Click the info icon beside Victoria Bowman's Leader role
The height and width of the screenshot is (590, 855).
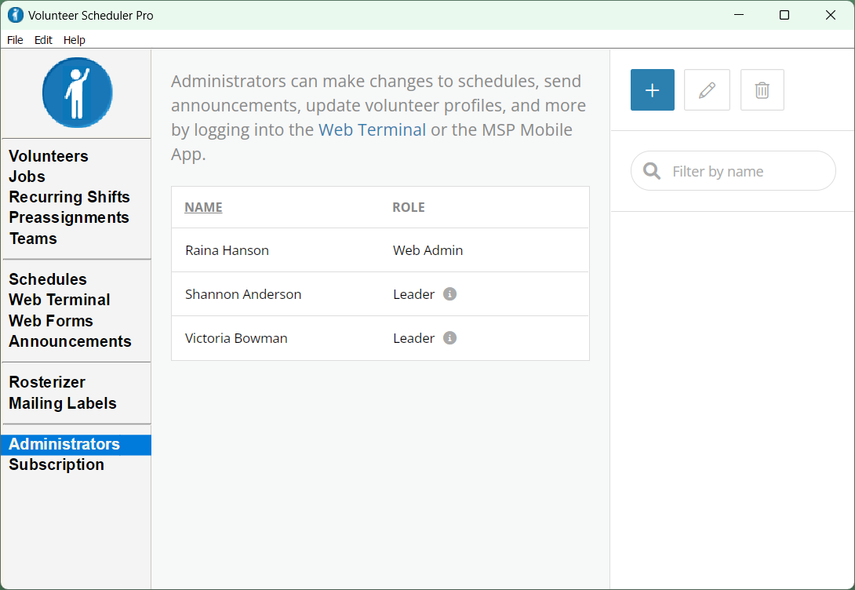(x=449, y=338)
